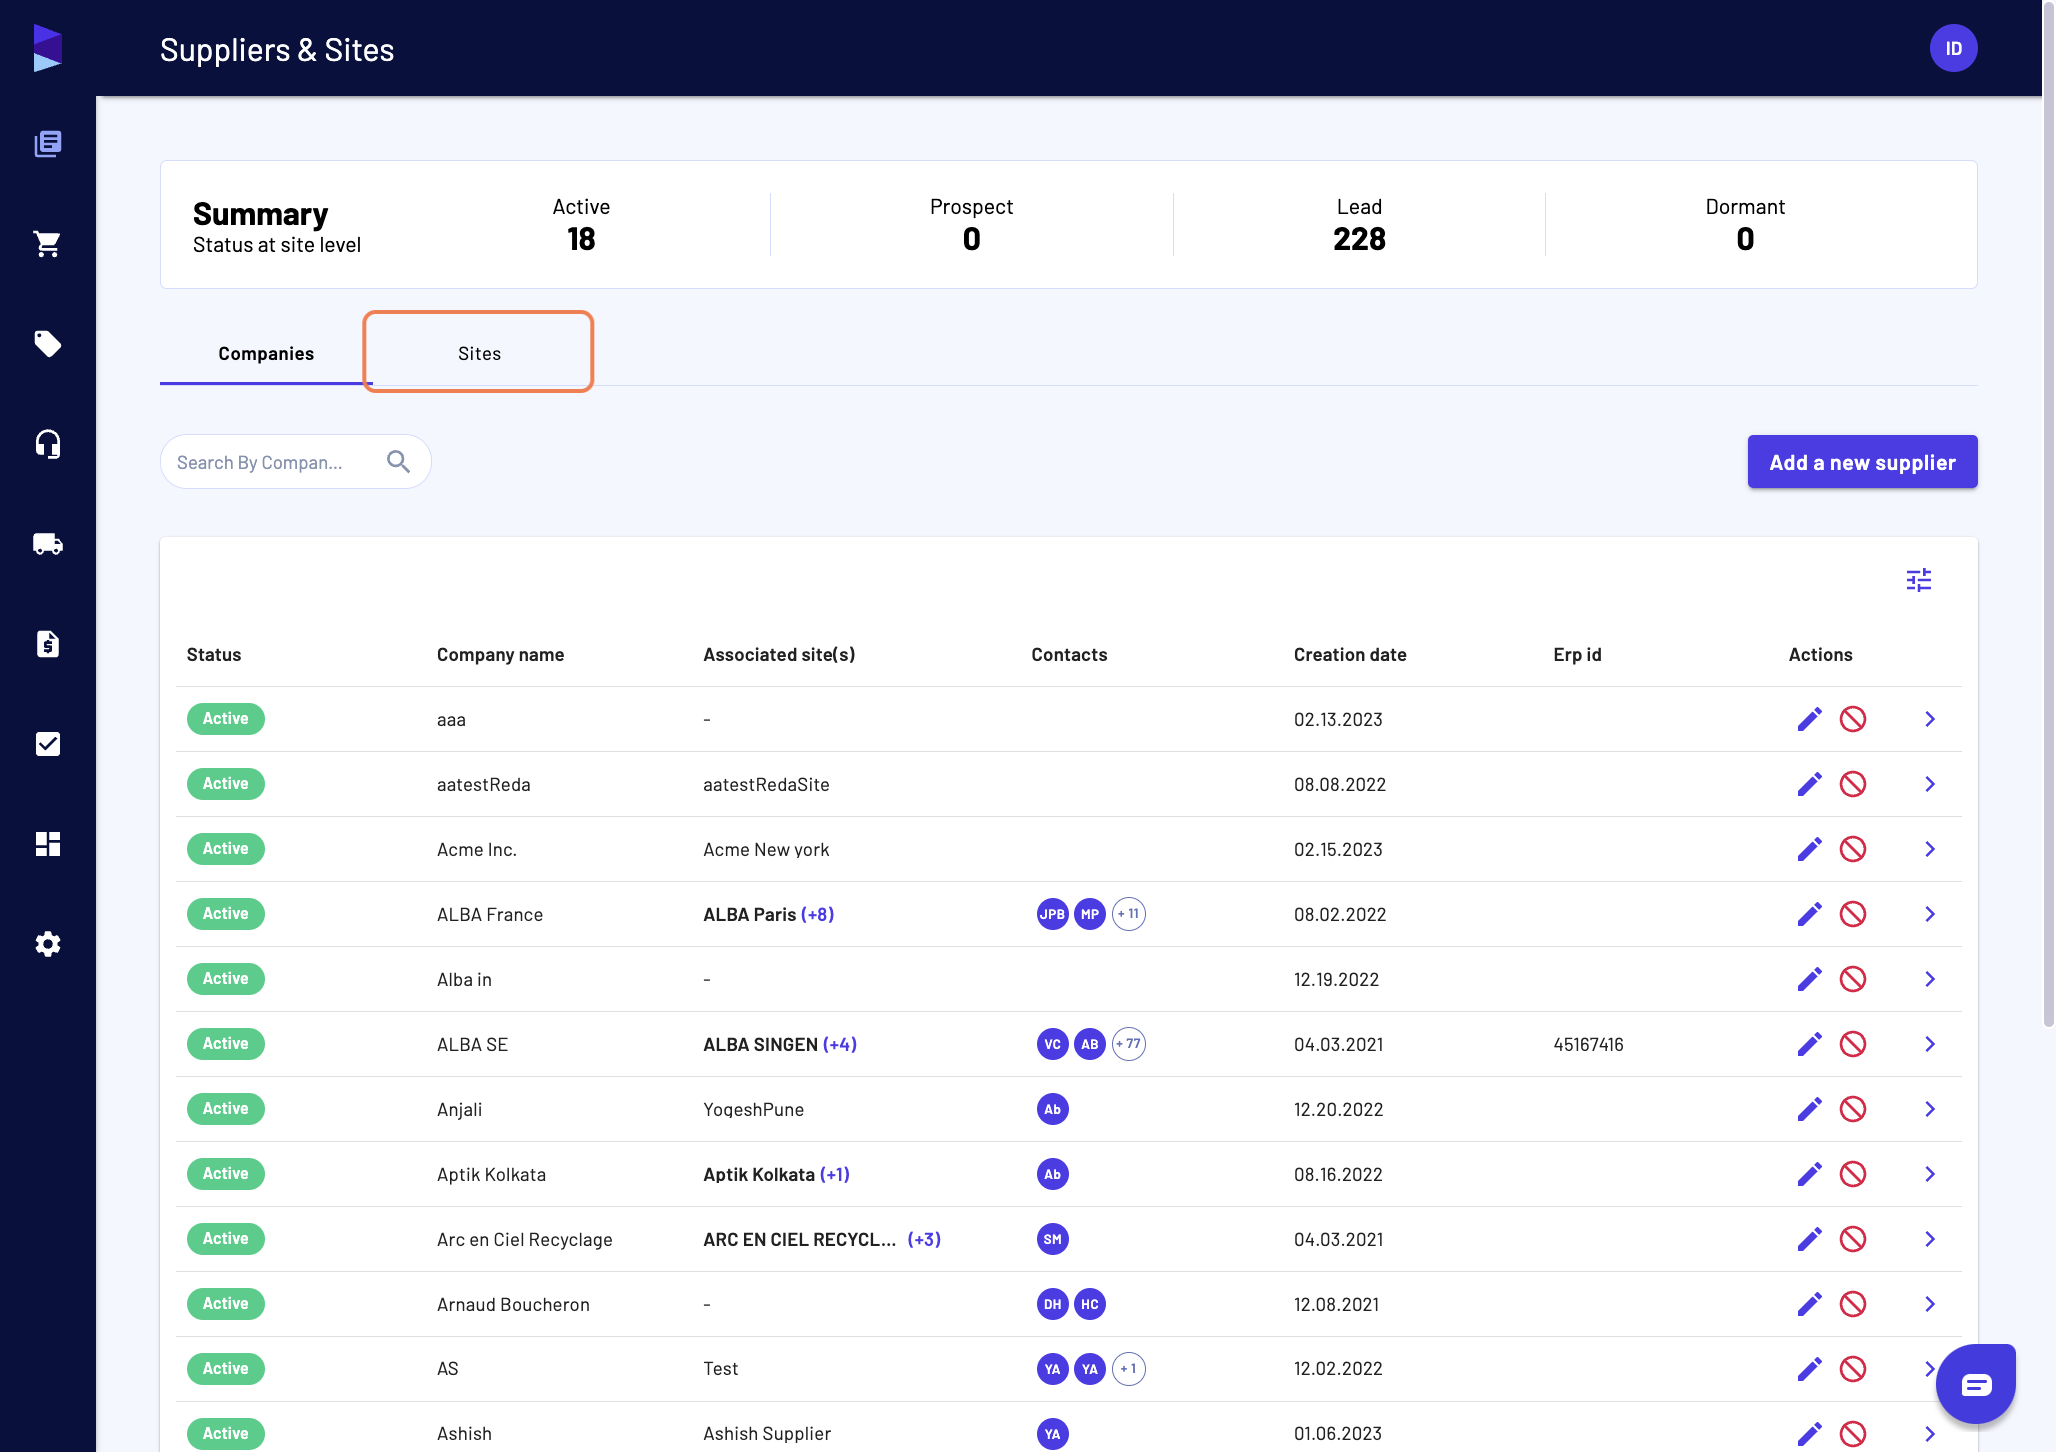This screenshot has height=1452, width=2056.
Task: Open the delivery truck sidebar icon
Action: (x=48, y=544)
